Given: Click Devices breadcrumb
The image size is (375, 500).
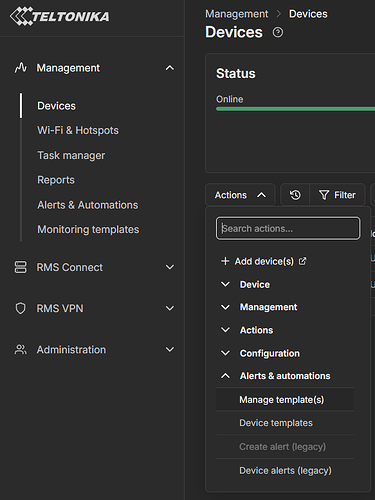Looking at the screenshot, I should 308,14.
